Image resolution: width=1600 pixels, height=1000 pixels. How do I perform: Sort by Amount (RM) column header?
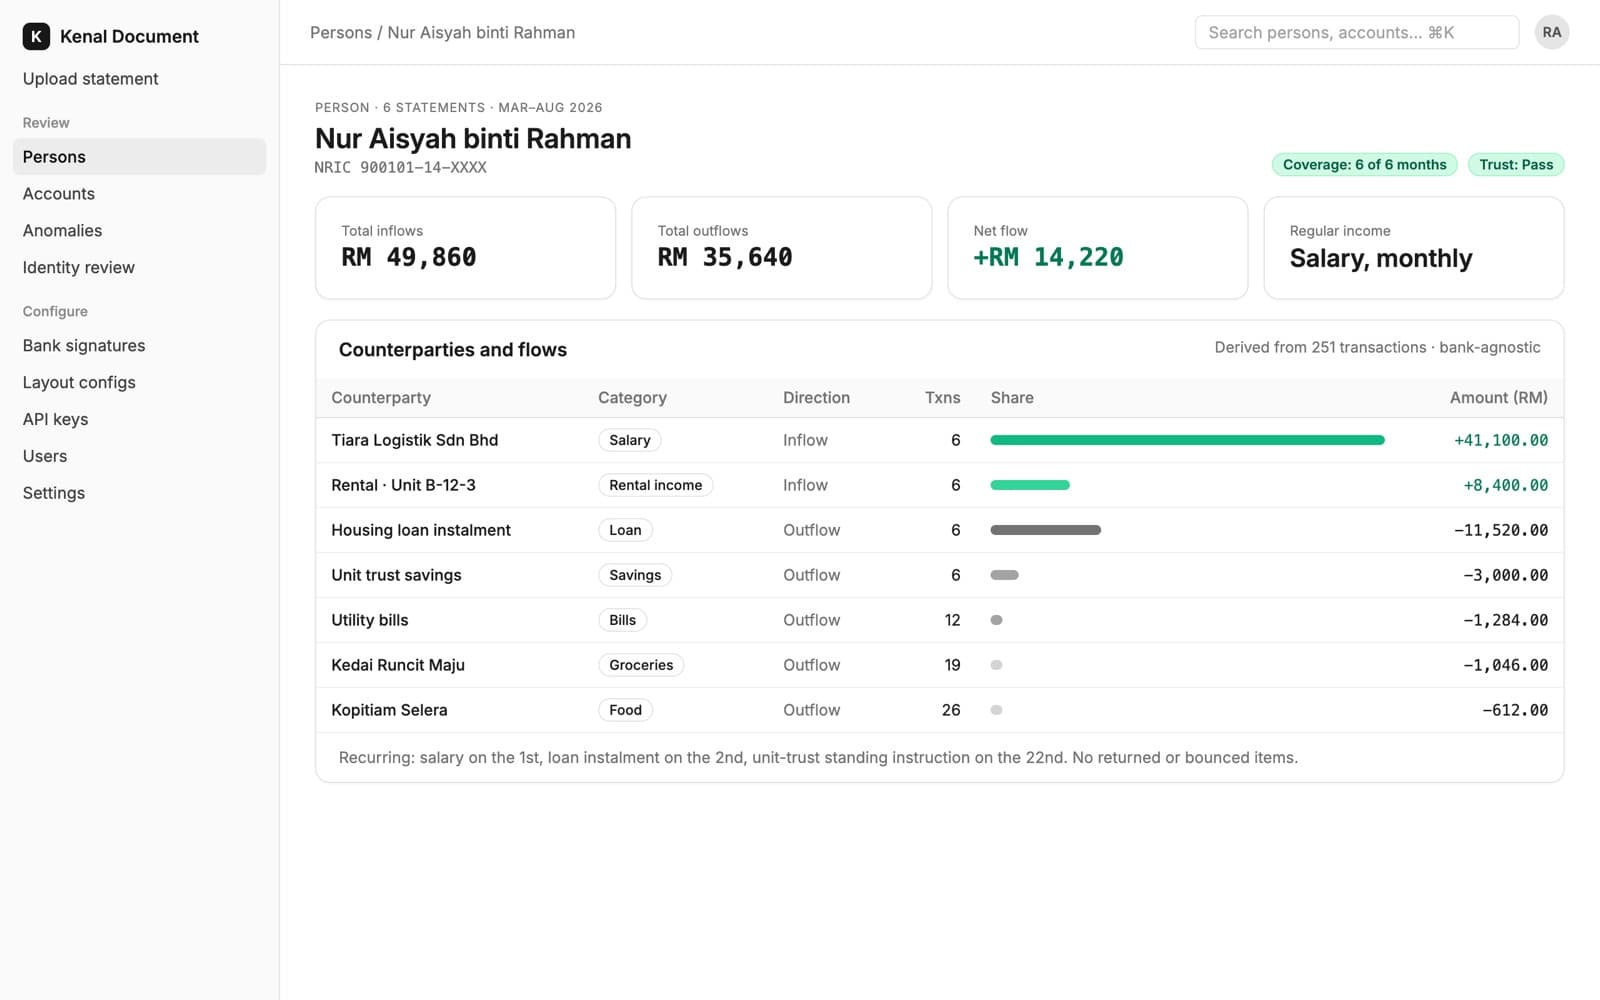coord(1498,398)
